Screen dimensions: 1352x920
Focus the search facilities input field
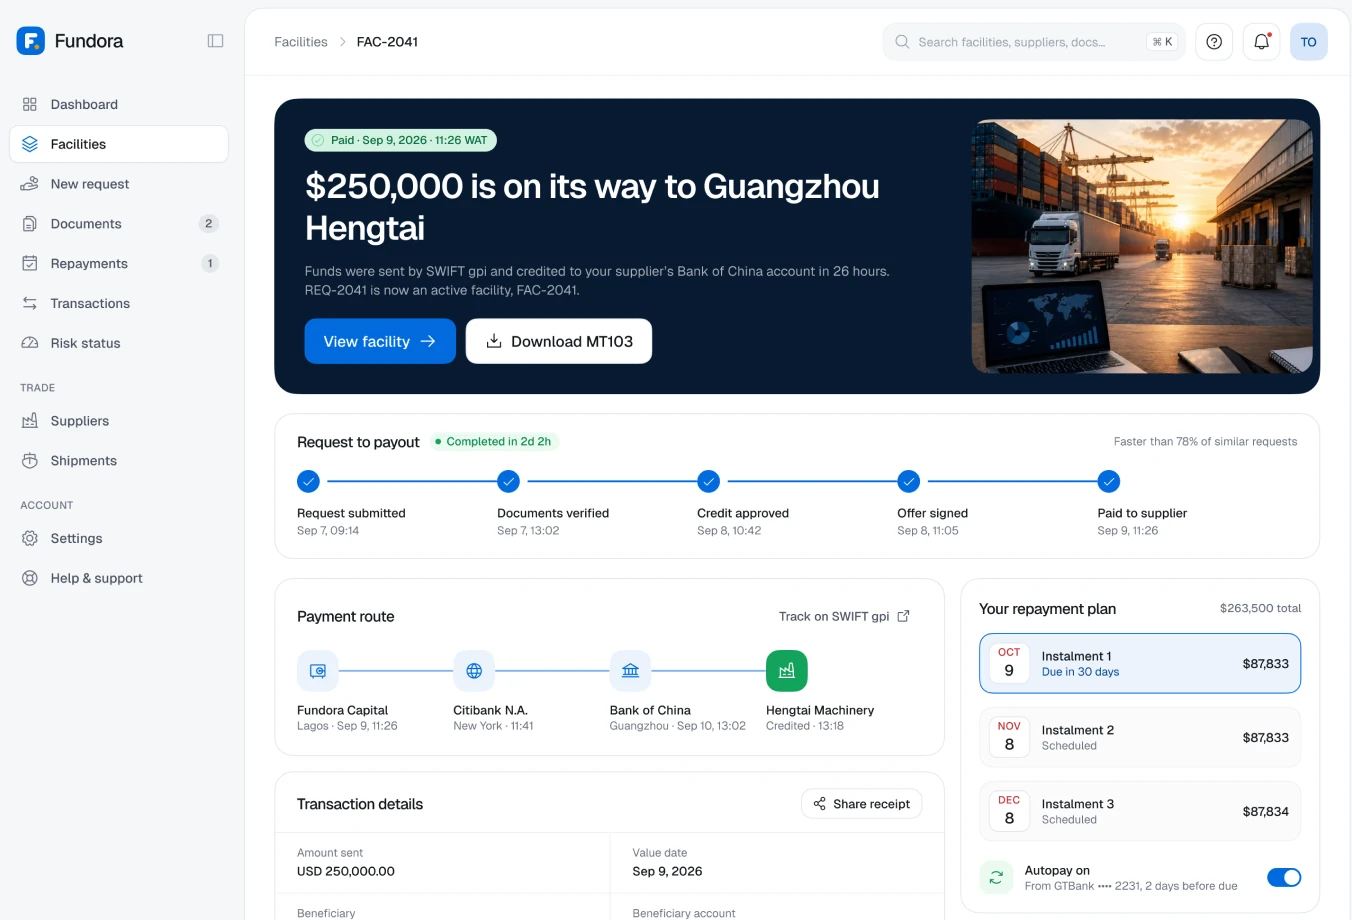pos(1034,42)
